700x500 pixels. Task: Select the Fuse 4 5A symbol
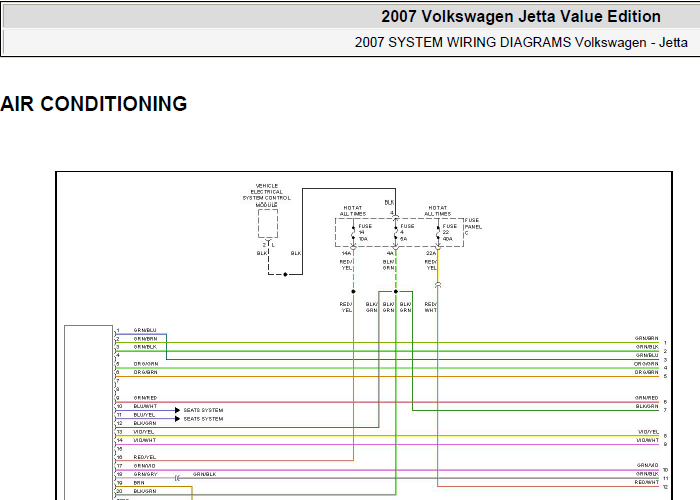(396, 234)
